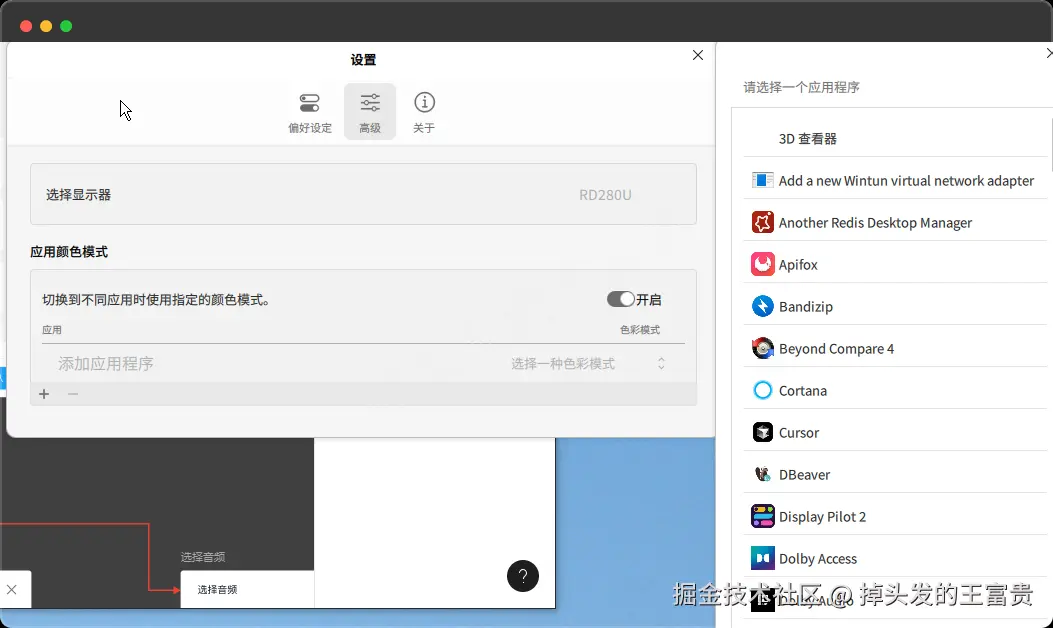Select 3D 查看器 from the list

(895, 138)
